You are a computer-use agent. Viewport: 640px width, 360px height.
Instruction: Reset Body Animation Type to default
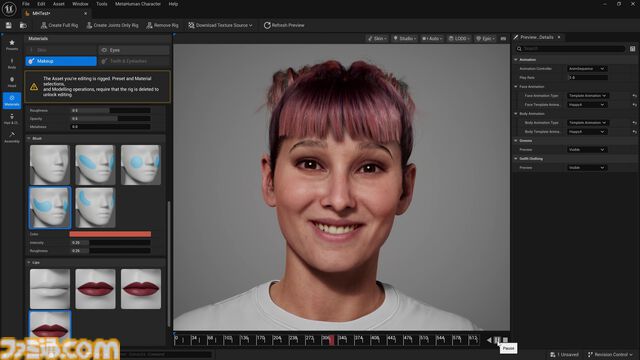(634, 122)
